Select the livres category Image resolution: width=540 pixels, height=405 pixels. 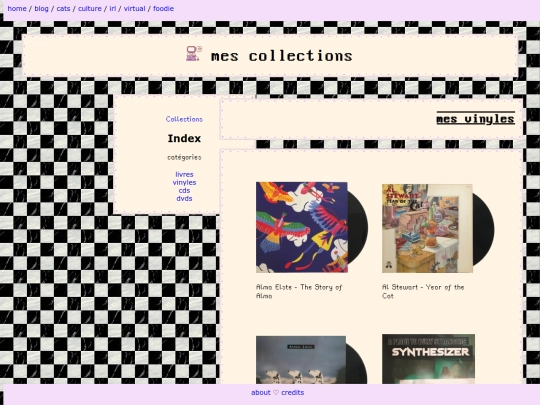click(184, 175)
